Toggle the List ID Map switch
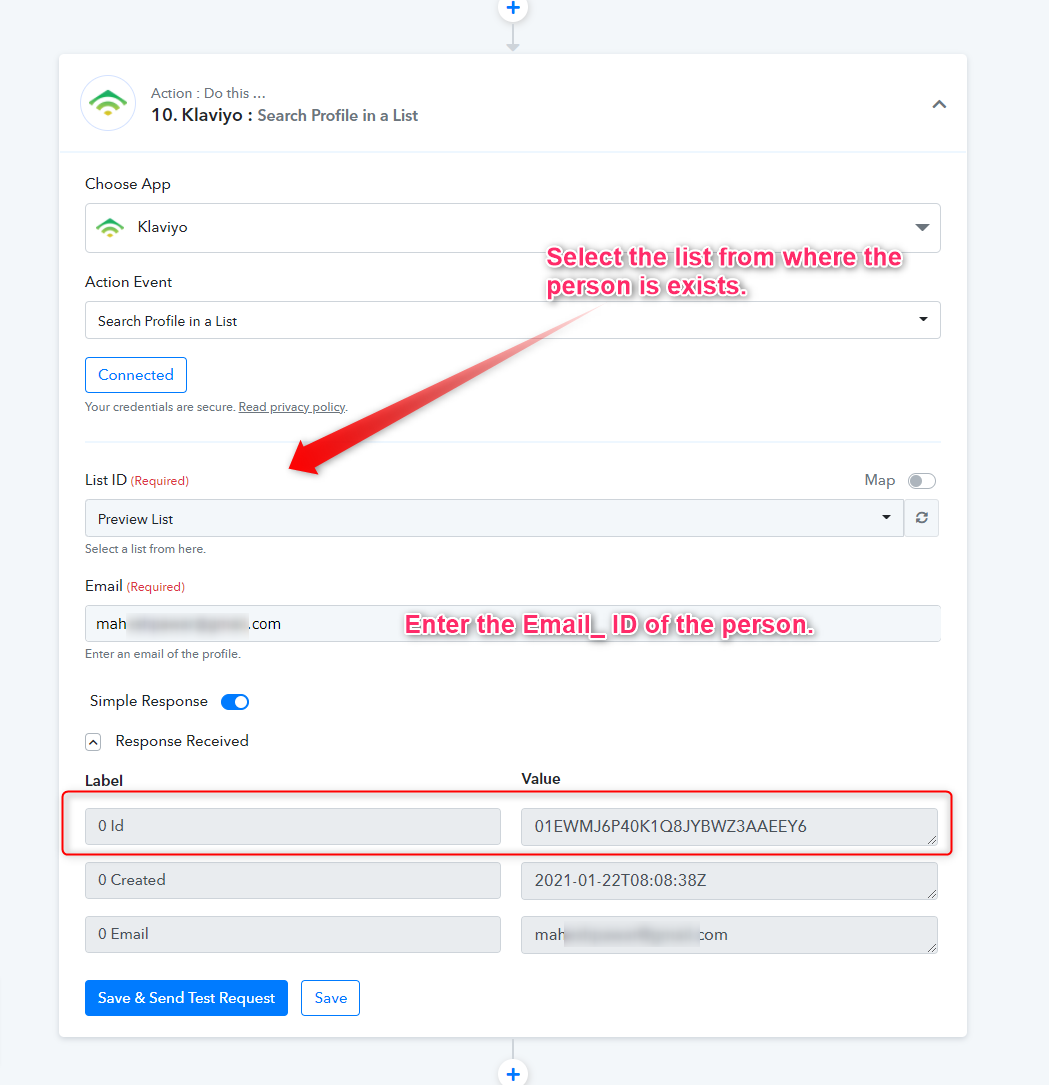 pos(922,481)
